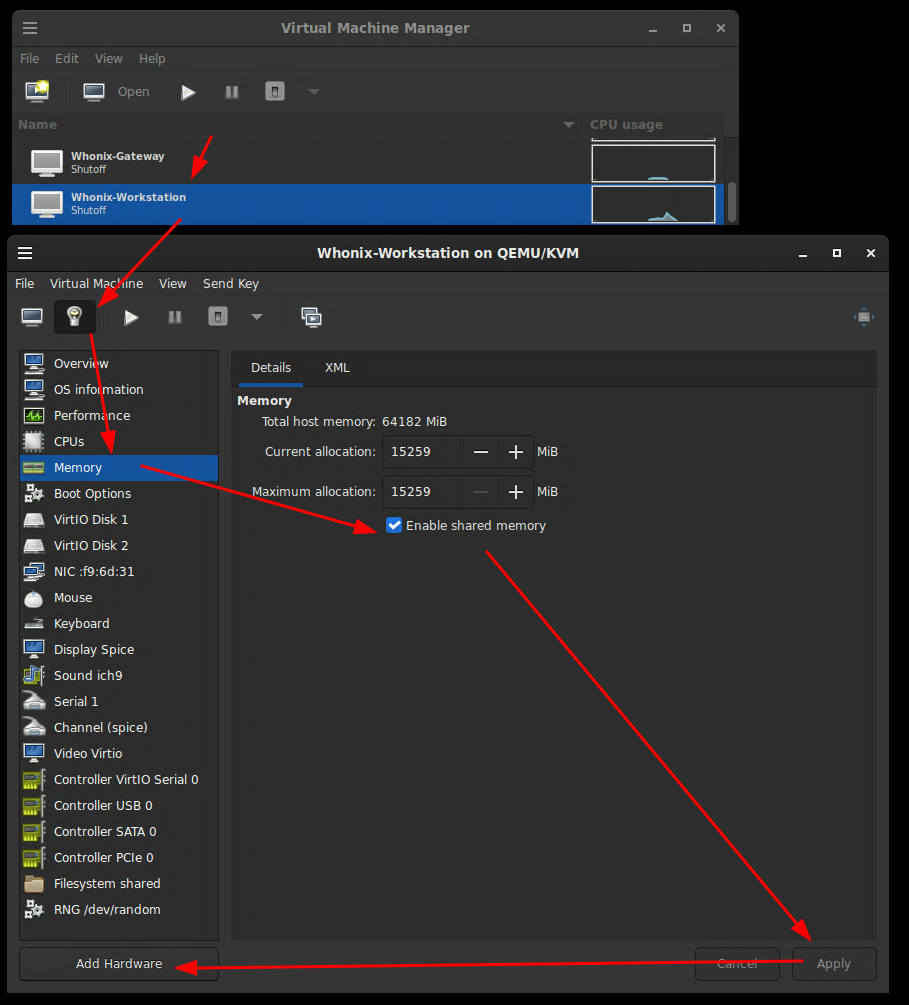Select Sound ich9 in the hardware list
The image size is (909, 1005).
pos(119,676)
